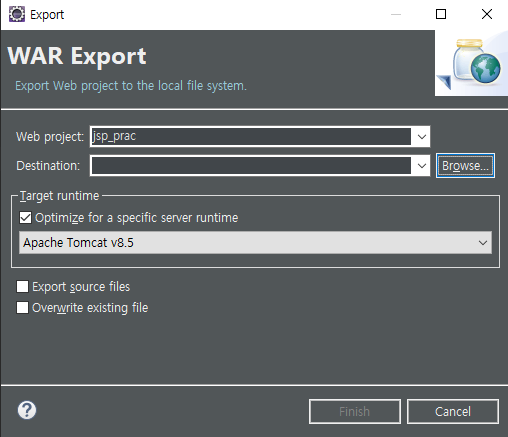Click the Destination: label
The image size is (508, 437).
48,166
